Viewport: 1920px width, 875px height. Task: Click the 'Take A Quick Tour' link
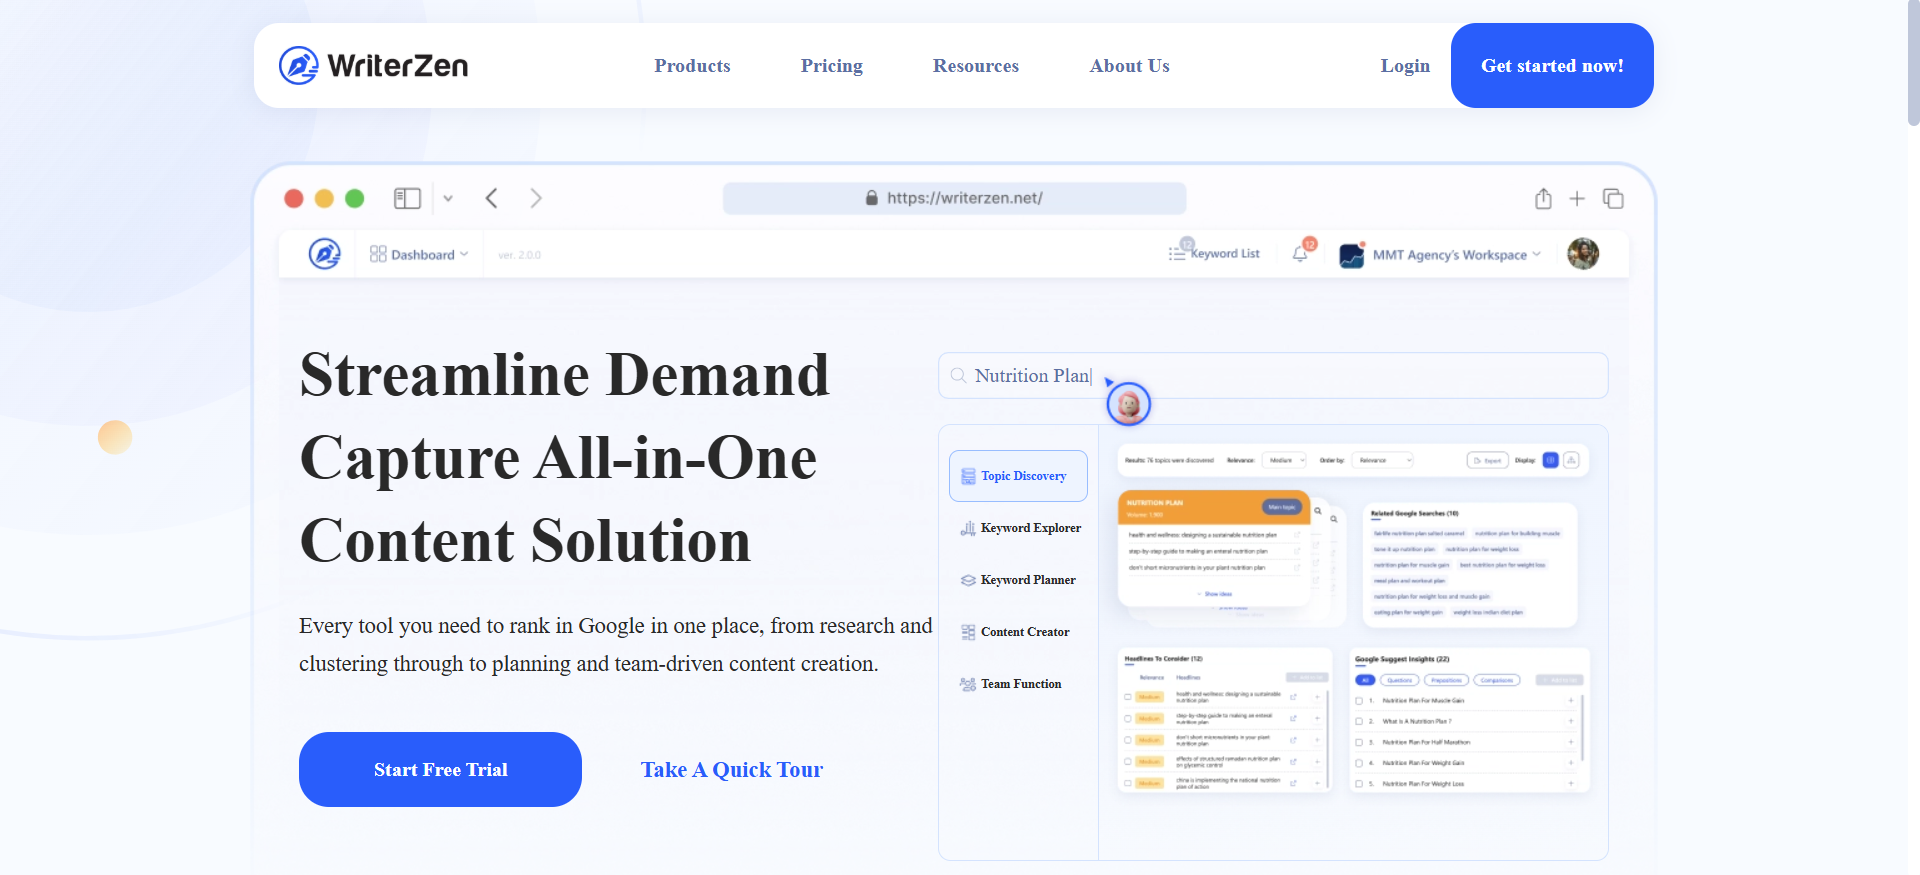[732, 769]
